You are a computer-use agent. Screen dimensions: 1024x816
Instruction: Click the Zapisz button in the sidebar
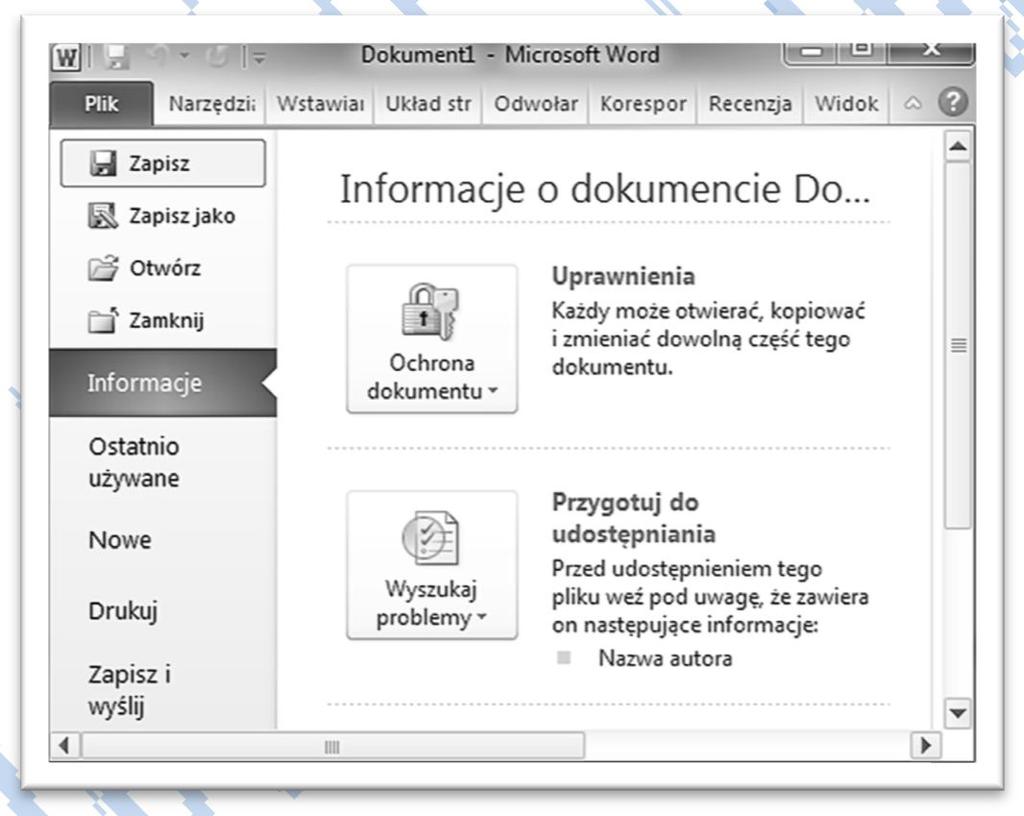tap(163, 163)
